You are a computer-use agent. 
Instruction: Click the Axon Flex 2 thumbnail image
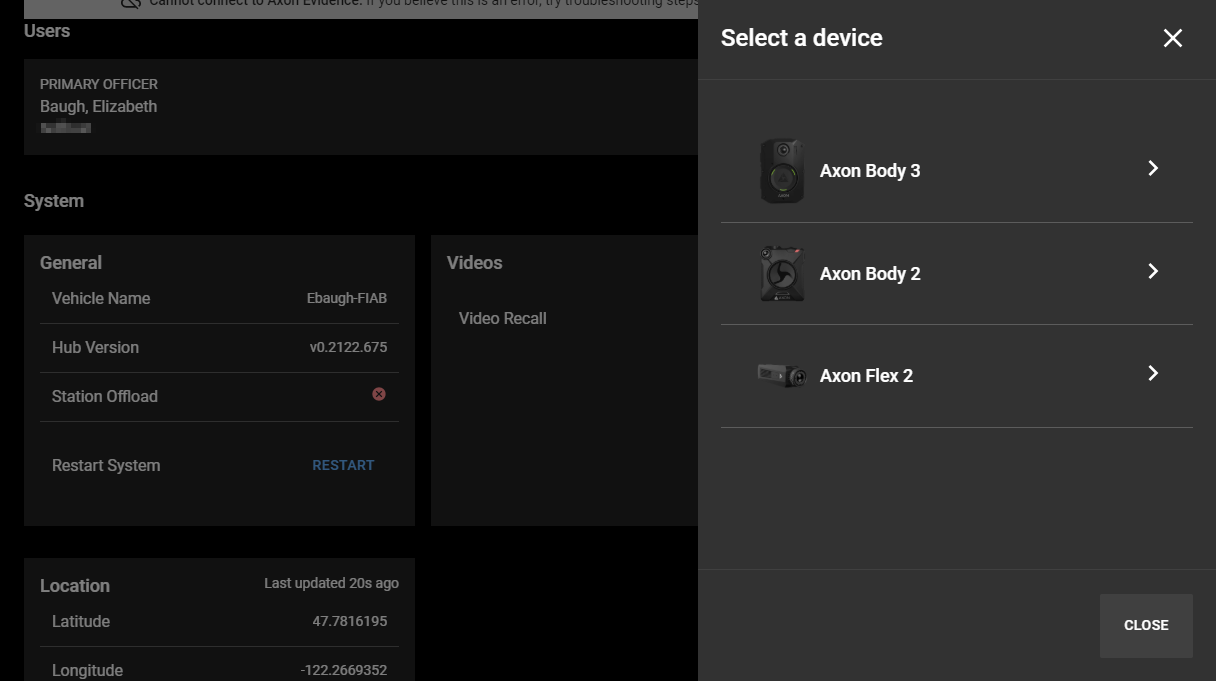coord(782,376)
